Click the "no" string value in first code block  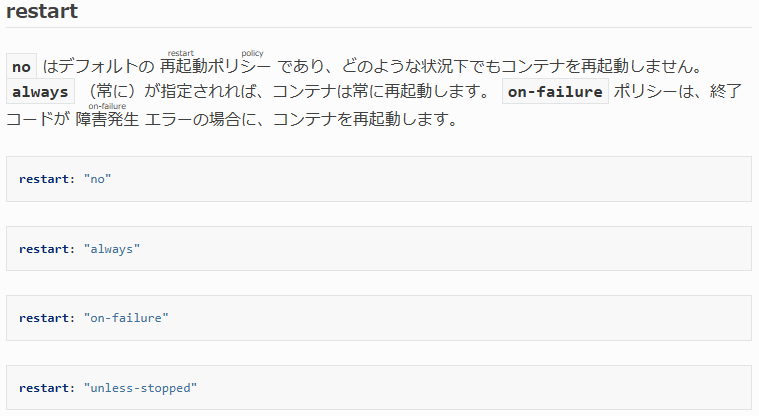(97, 179)
